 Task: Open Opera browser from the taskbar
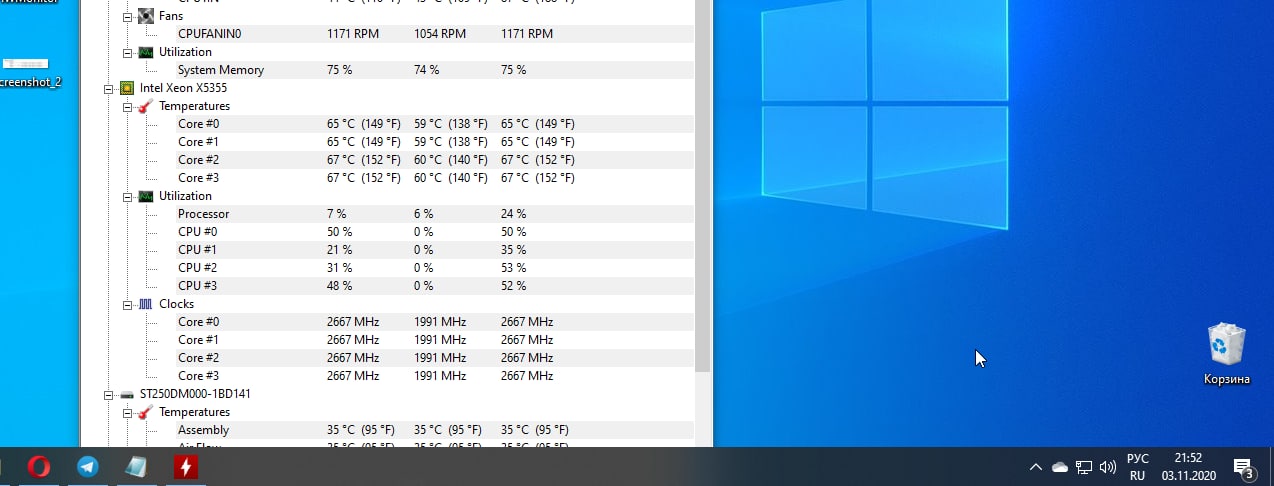pyautogui.click(x=39, y=467)
